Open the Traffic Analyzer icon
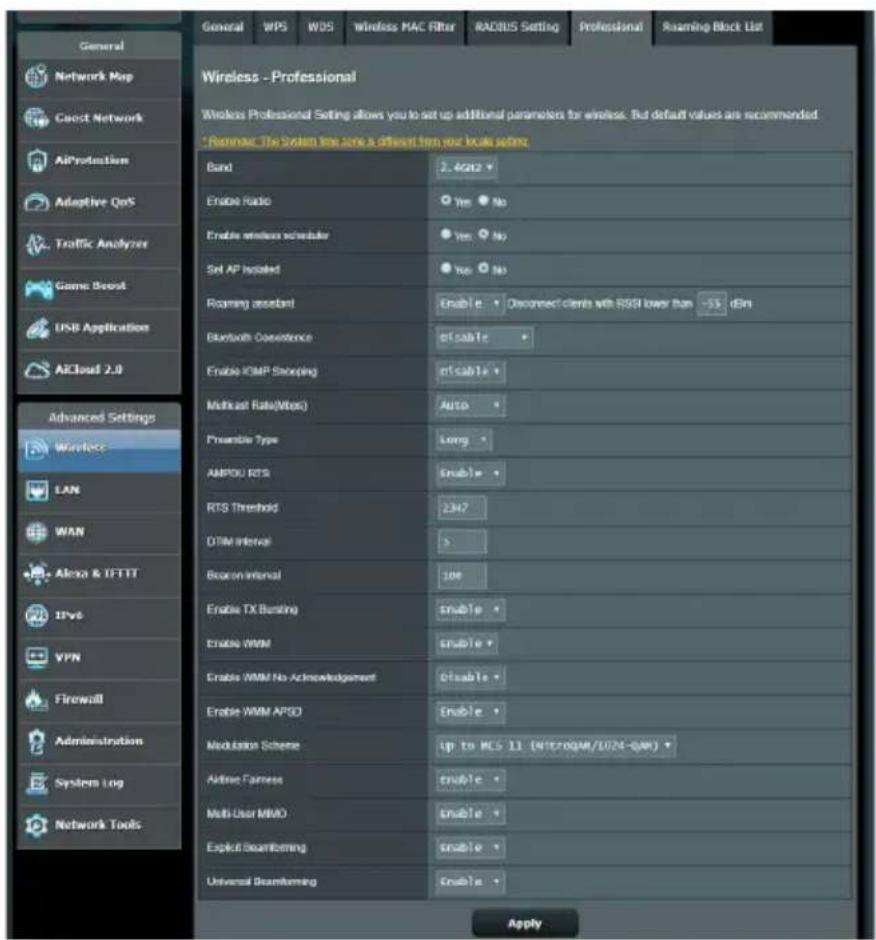The image size is (876, 940). 36,244
